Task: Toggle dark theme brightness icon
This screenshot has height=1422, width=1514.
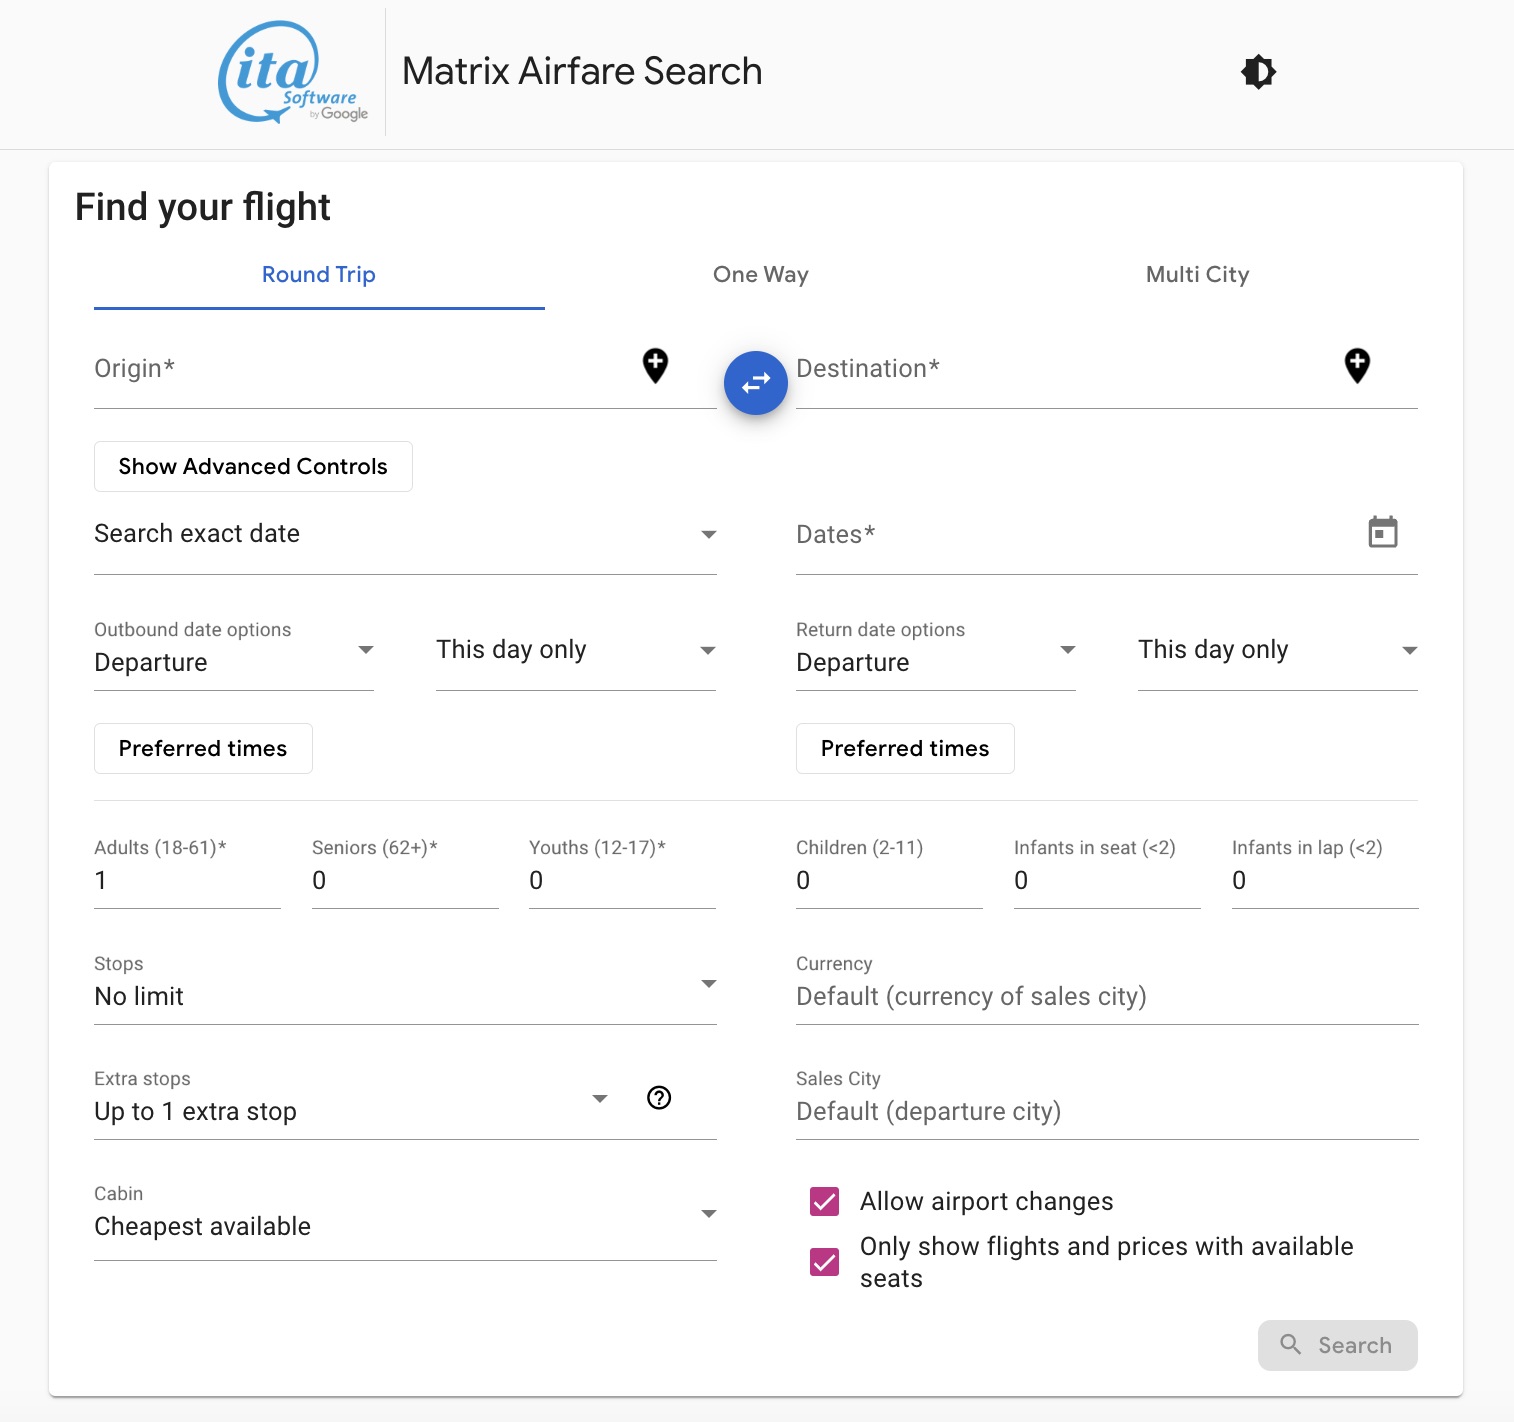Action: click(x=1258, y=72)
